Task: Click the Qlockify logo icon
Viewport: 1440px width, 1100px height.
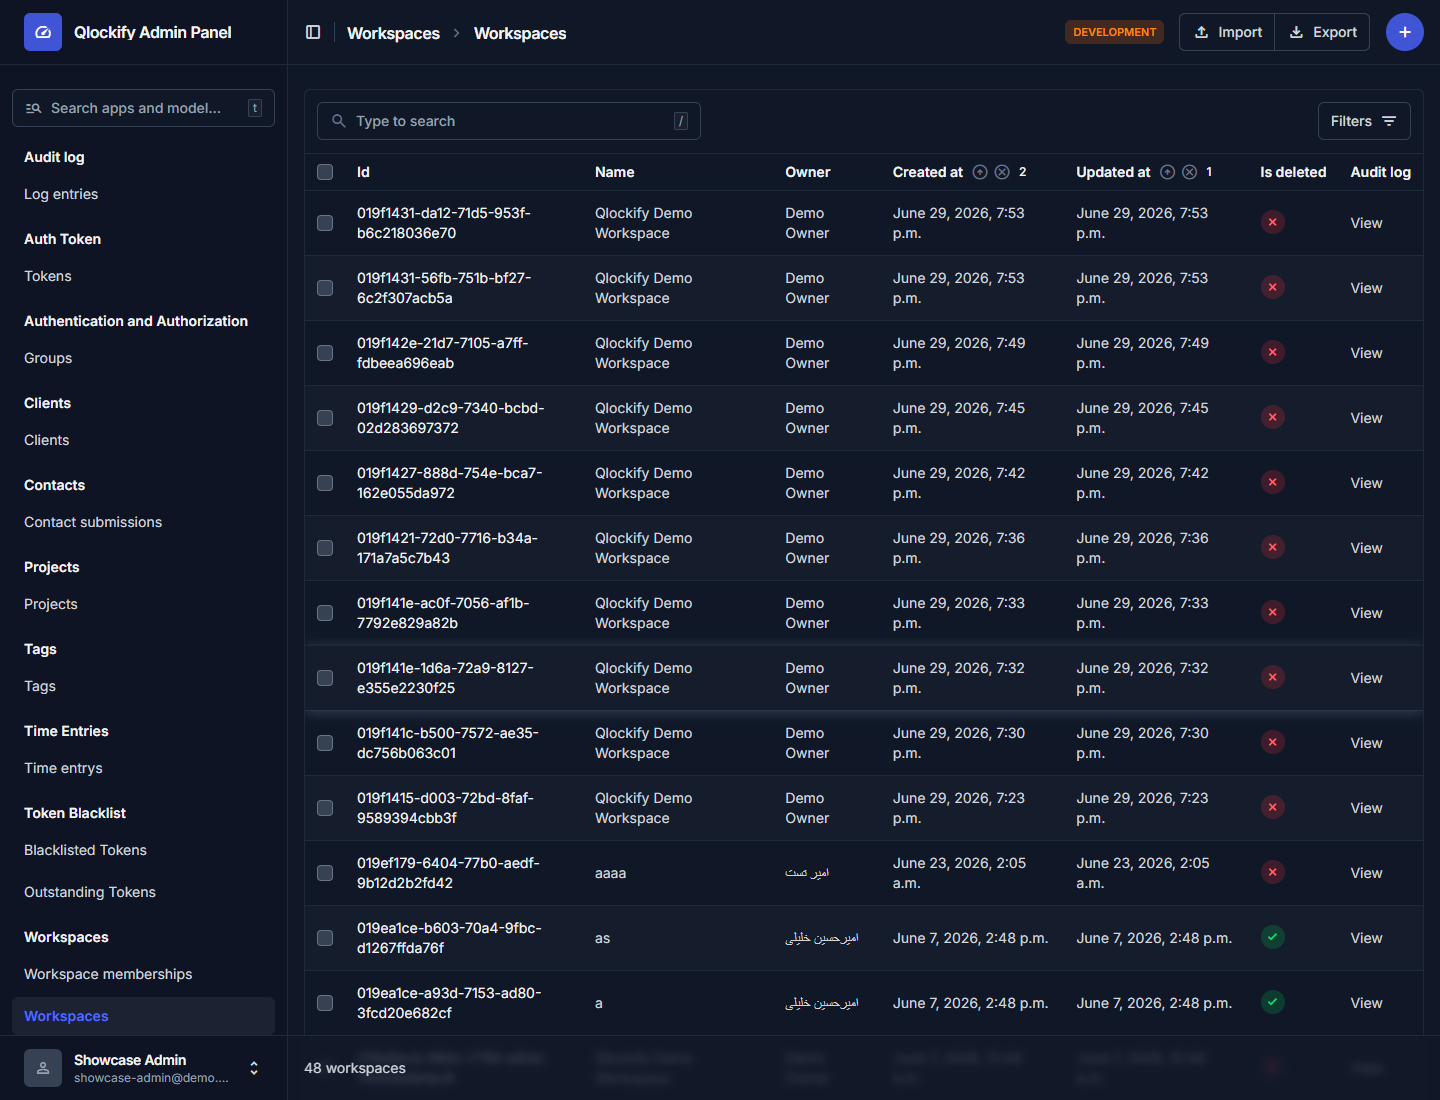Action: point(43,32)
